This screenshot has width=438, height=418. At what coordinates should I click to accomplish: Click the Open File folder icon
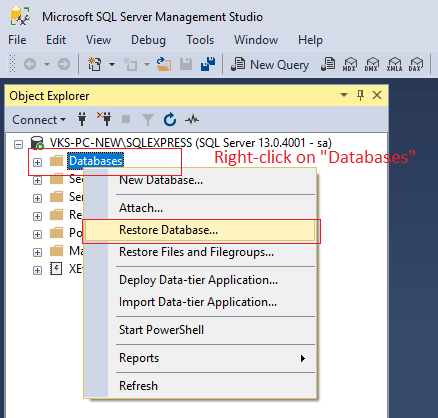tap(163, 64)
